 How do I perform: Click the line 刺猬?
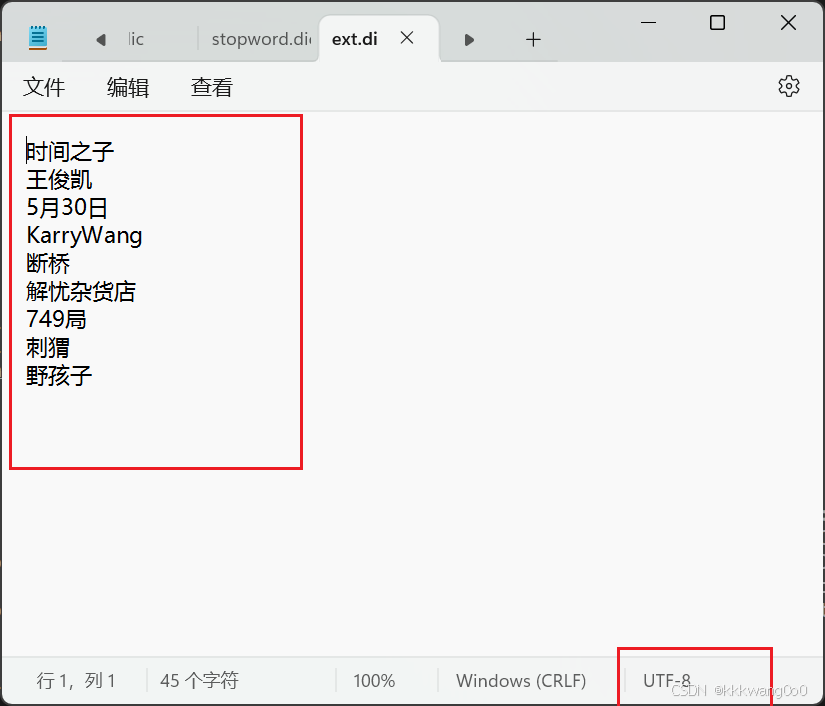coord(48,348)
